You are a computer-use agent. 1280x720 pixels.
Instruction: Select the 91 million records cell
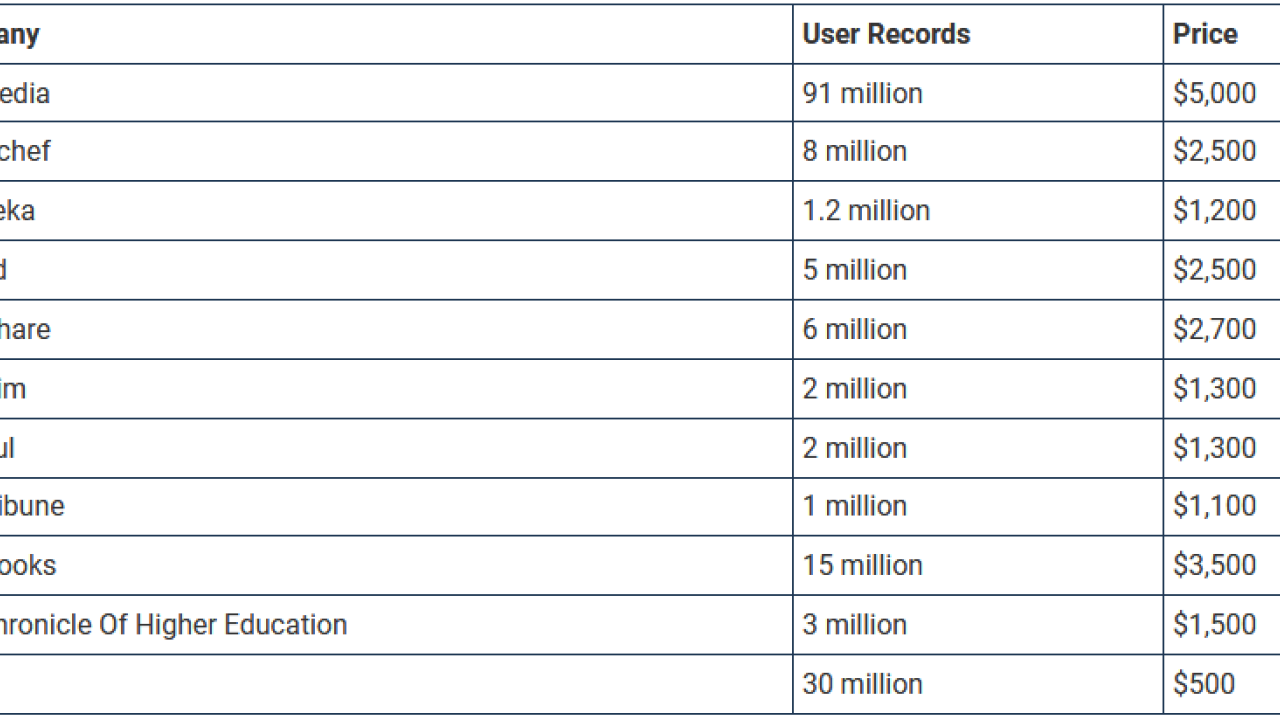pyautogui.click(x=862, y=93)
